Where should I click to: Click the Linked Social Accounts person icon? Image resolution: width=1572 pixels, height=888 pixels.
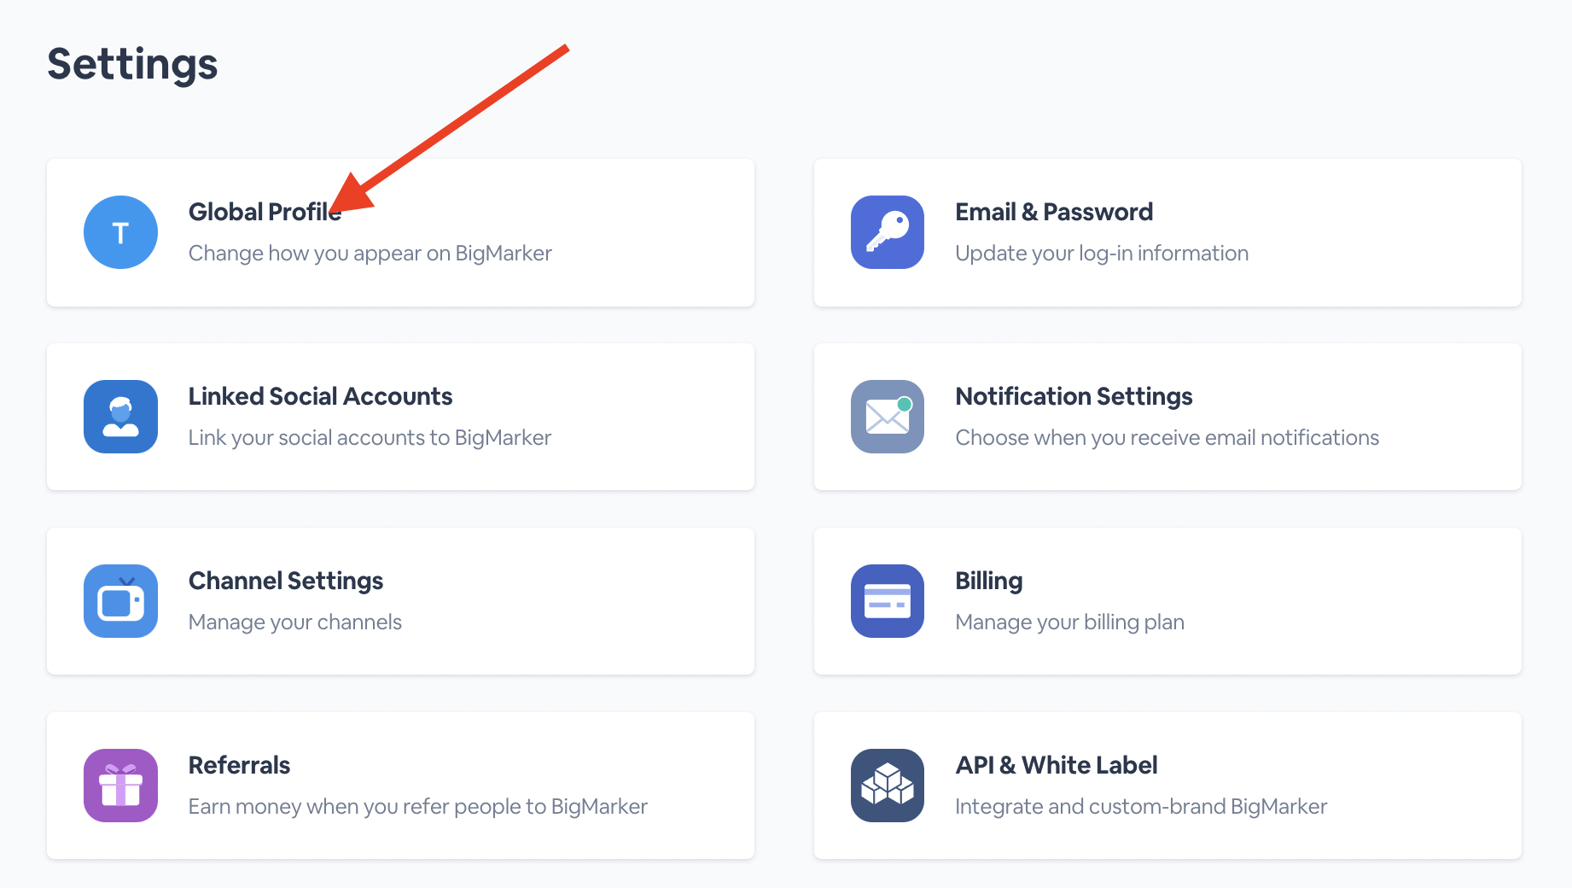click(120, 417)
